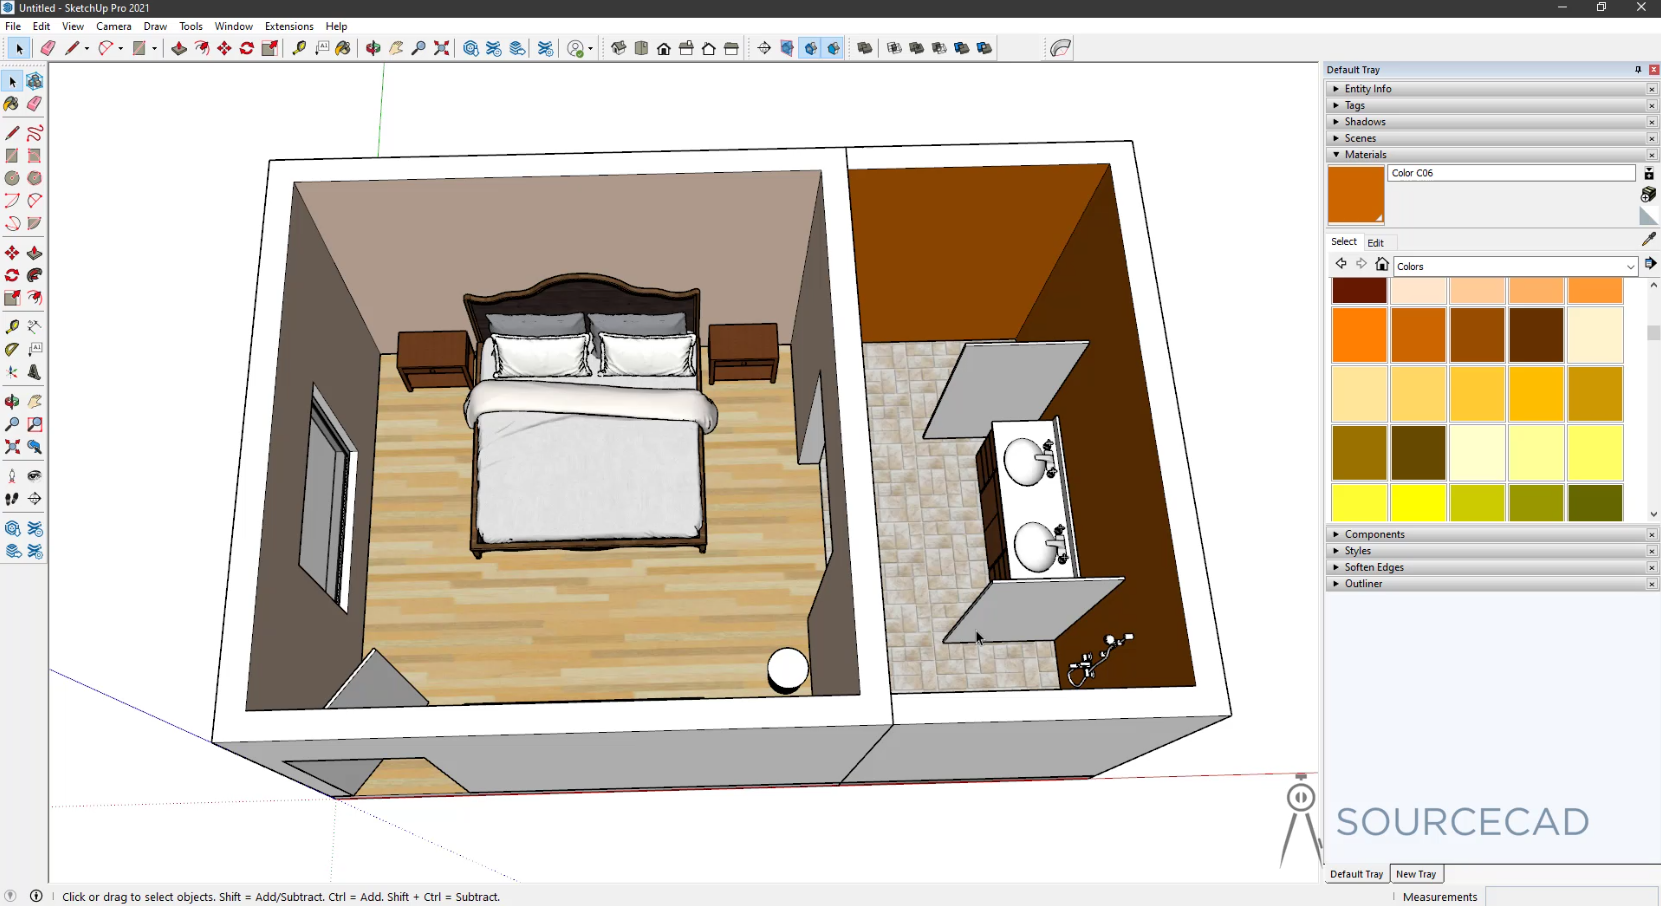Pick the Axes tool in left toolbar

tap(12, 372)
